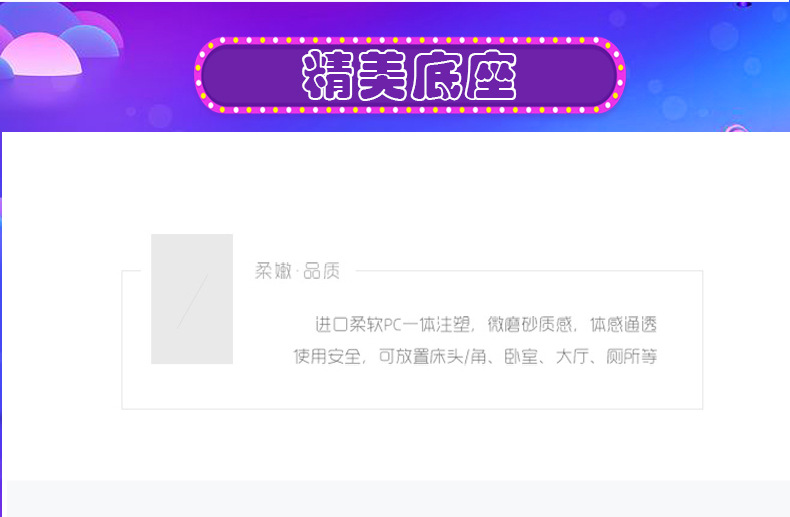Viewport: 790px width, 517px height.
Task: Click the text line starting with 使用安全
Action: (x=475, y=357)
